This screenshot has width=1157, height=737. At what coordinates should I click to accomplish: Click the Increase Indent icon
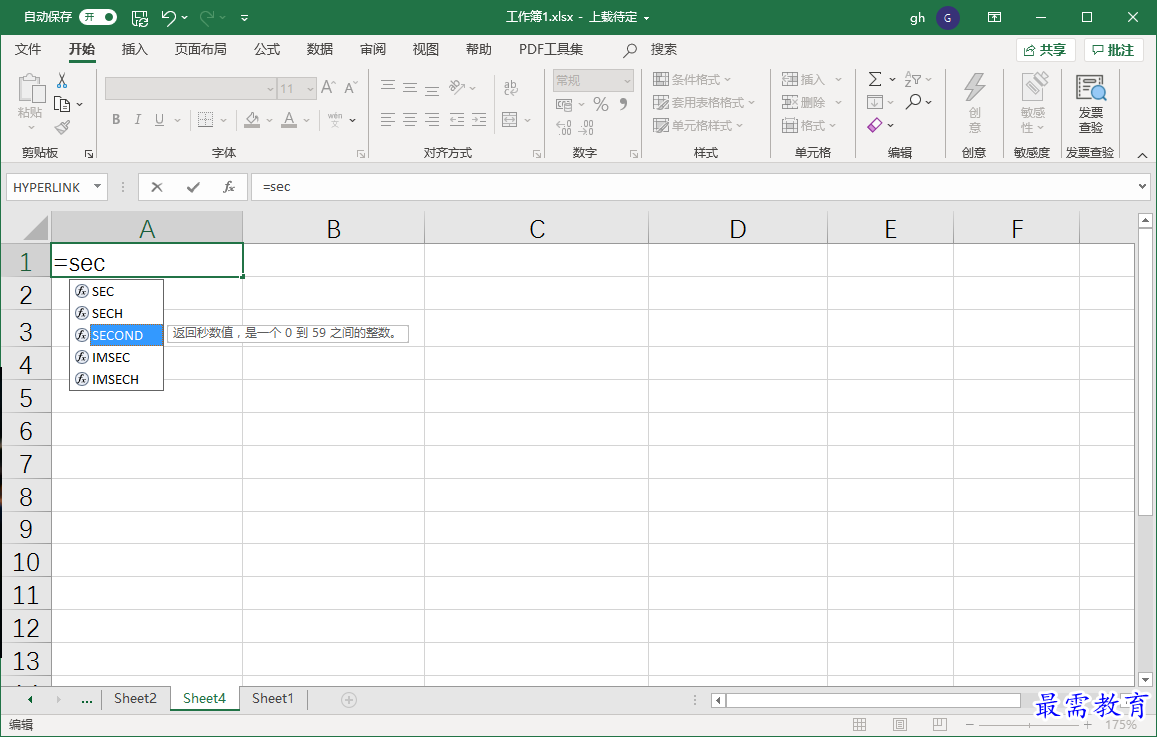click(479, 120)
